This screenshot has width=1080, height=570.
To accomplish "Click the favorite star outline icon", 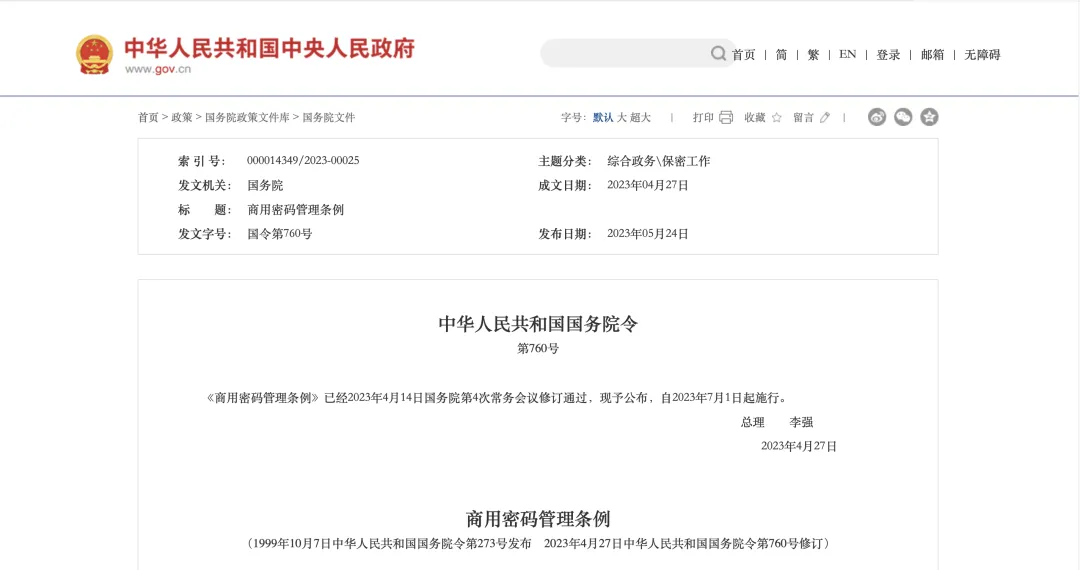I will click(x=777, y=118).
